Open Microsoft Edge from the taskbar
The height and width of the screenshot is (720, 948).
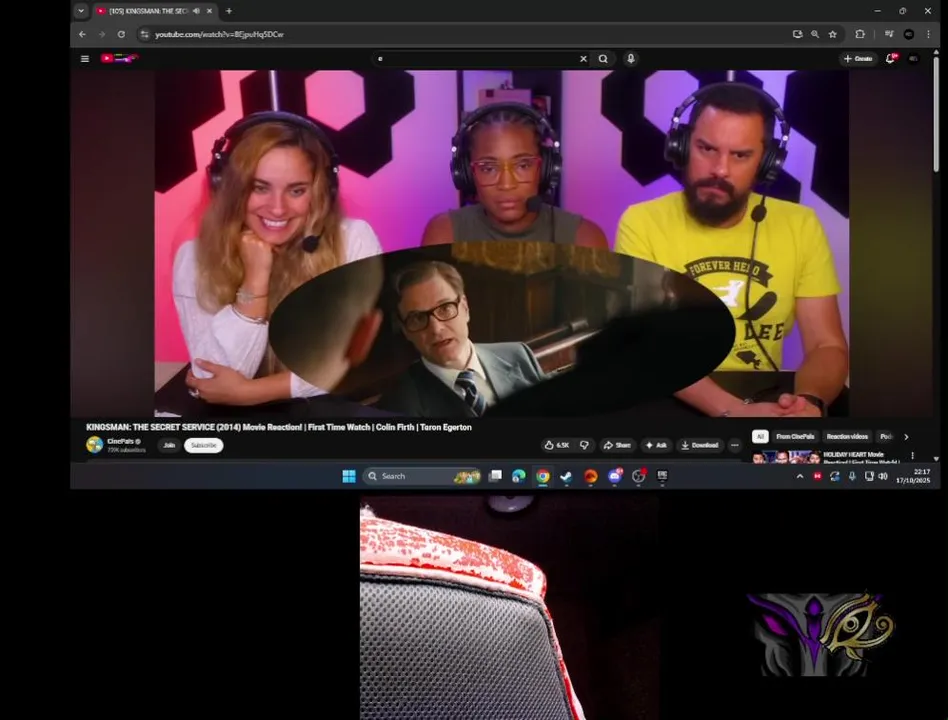click(x=519, y=476)
